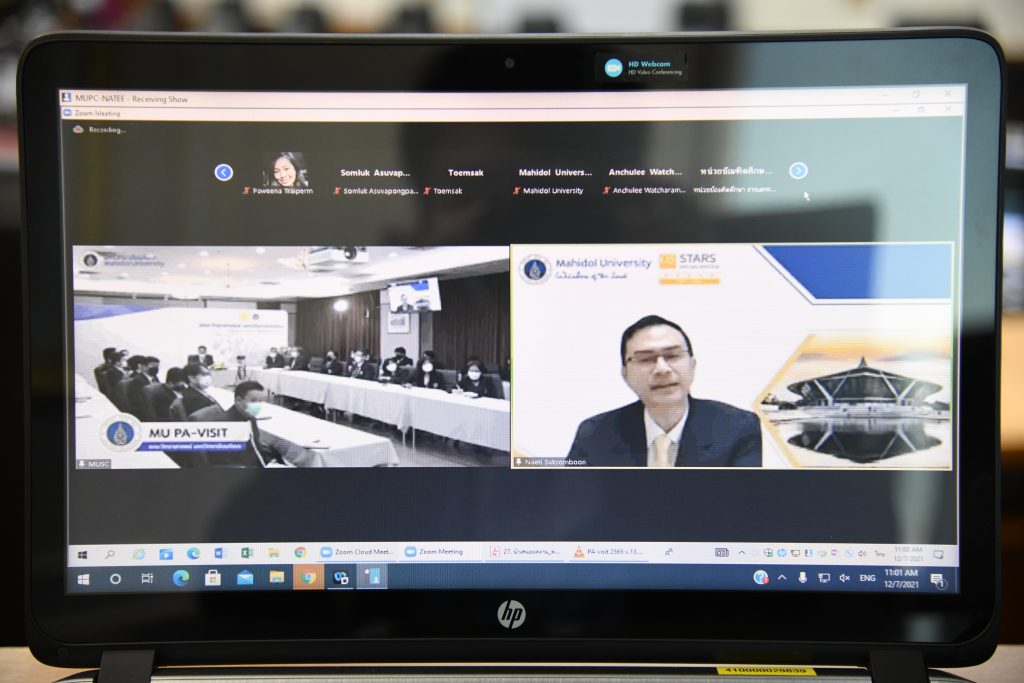Go to previous page of participant thumbnails
The image size is (1024, 683).
(x=223, y=172)
